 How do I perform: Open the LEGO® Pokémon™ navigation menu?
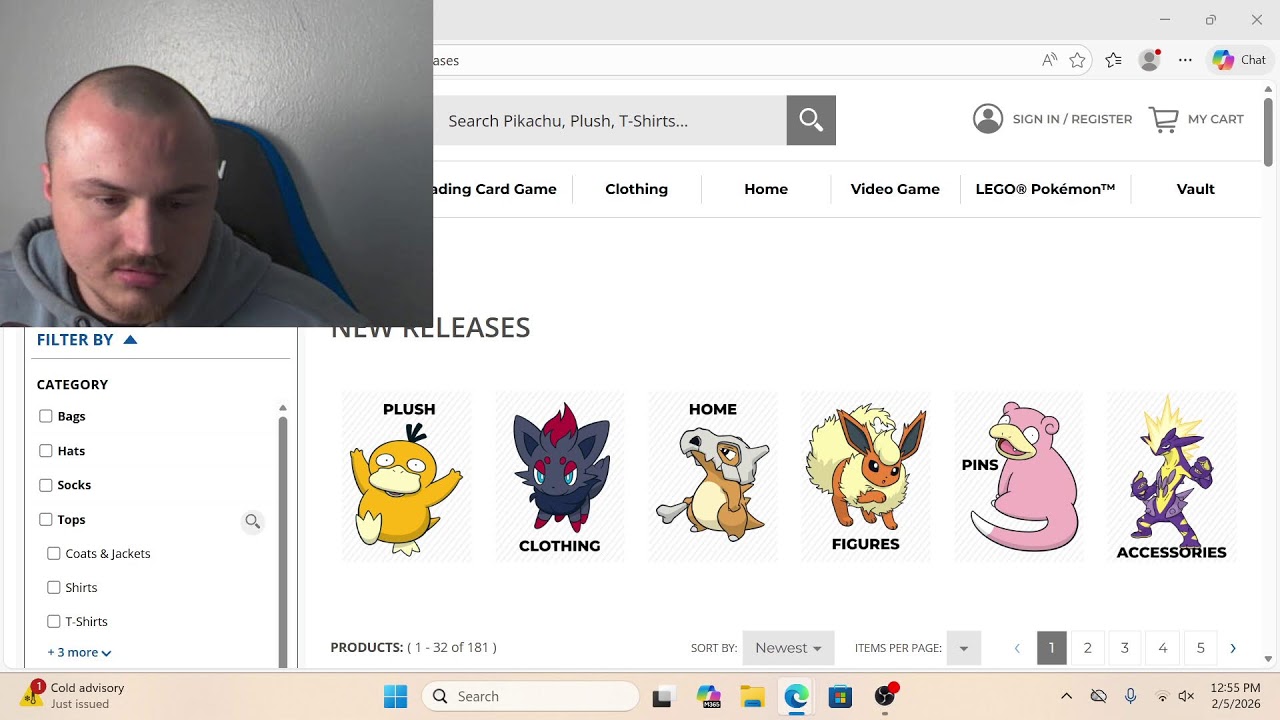[1045, 189]
